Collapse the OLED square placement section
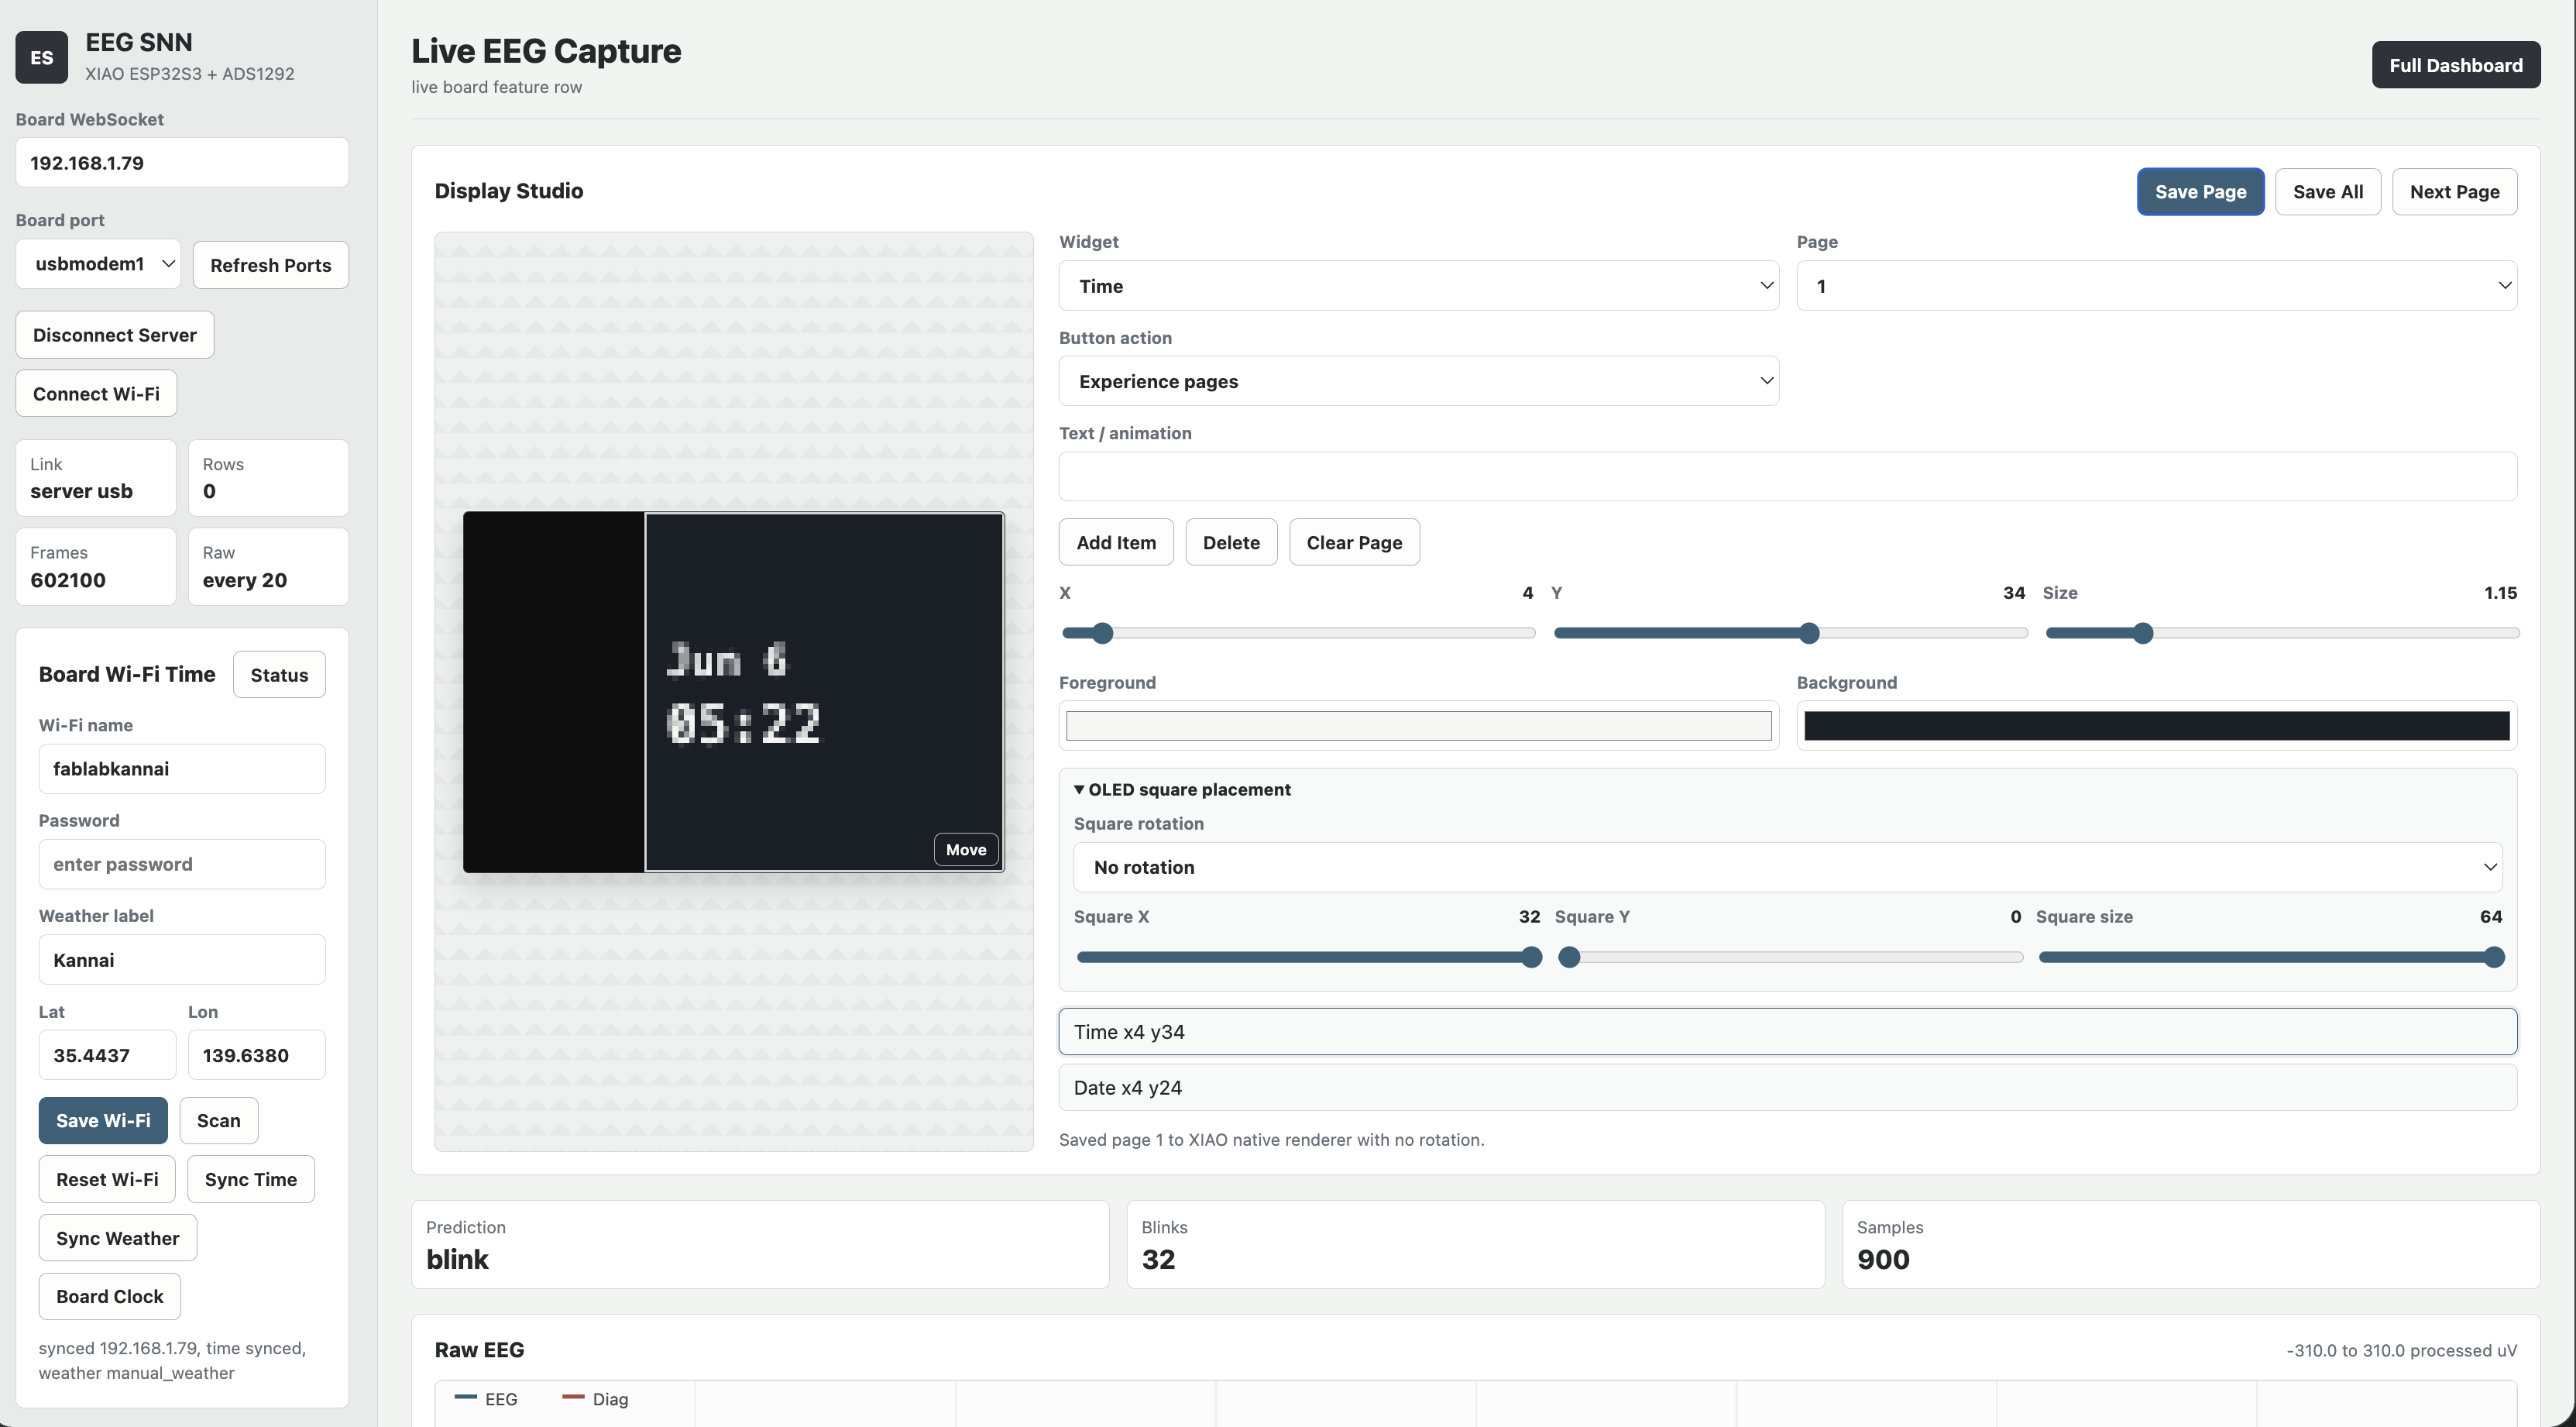The image size is (2576, 1427). click(1181, 789)
